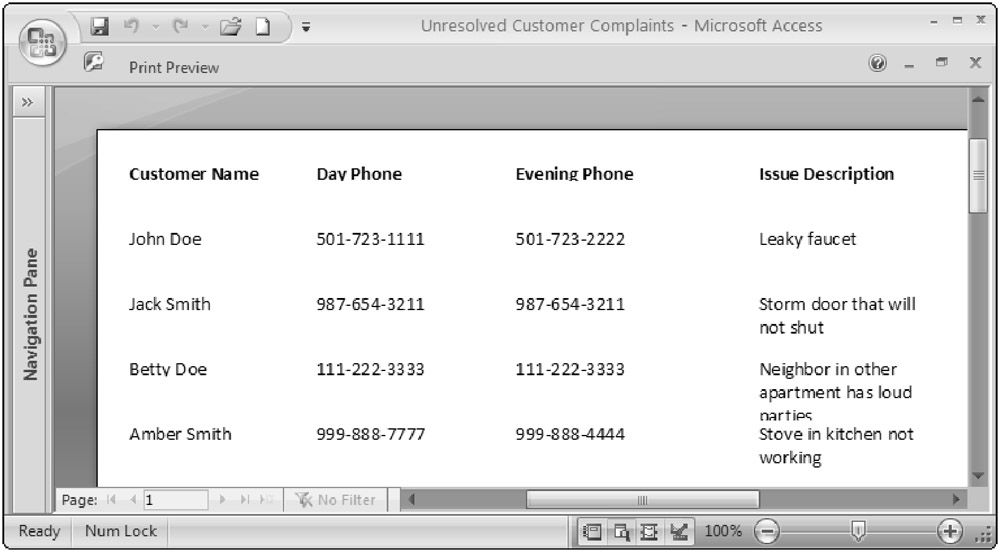Image resolution: width=1000 pixels, height=552 pixels.
Task: Click the zoom slider handle
Action: point(857,531)
